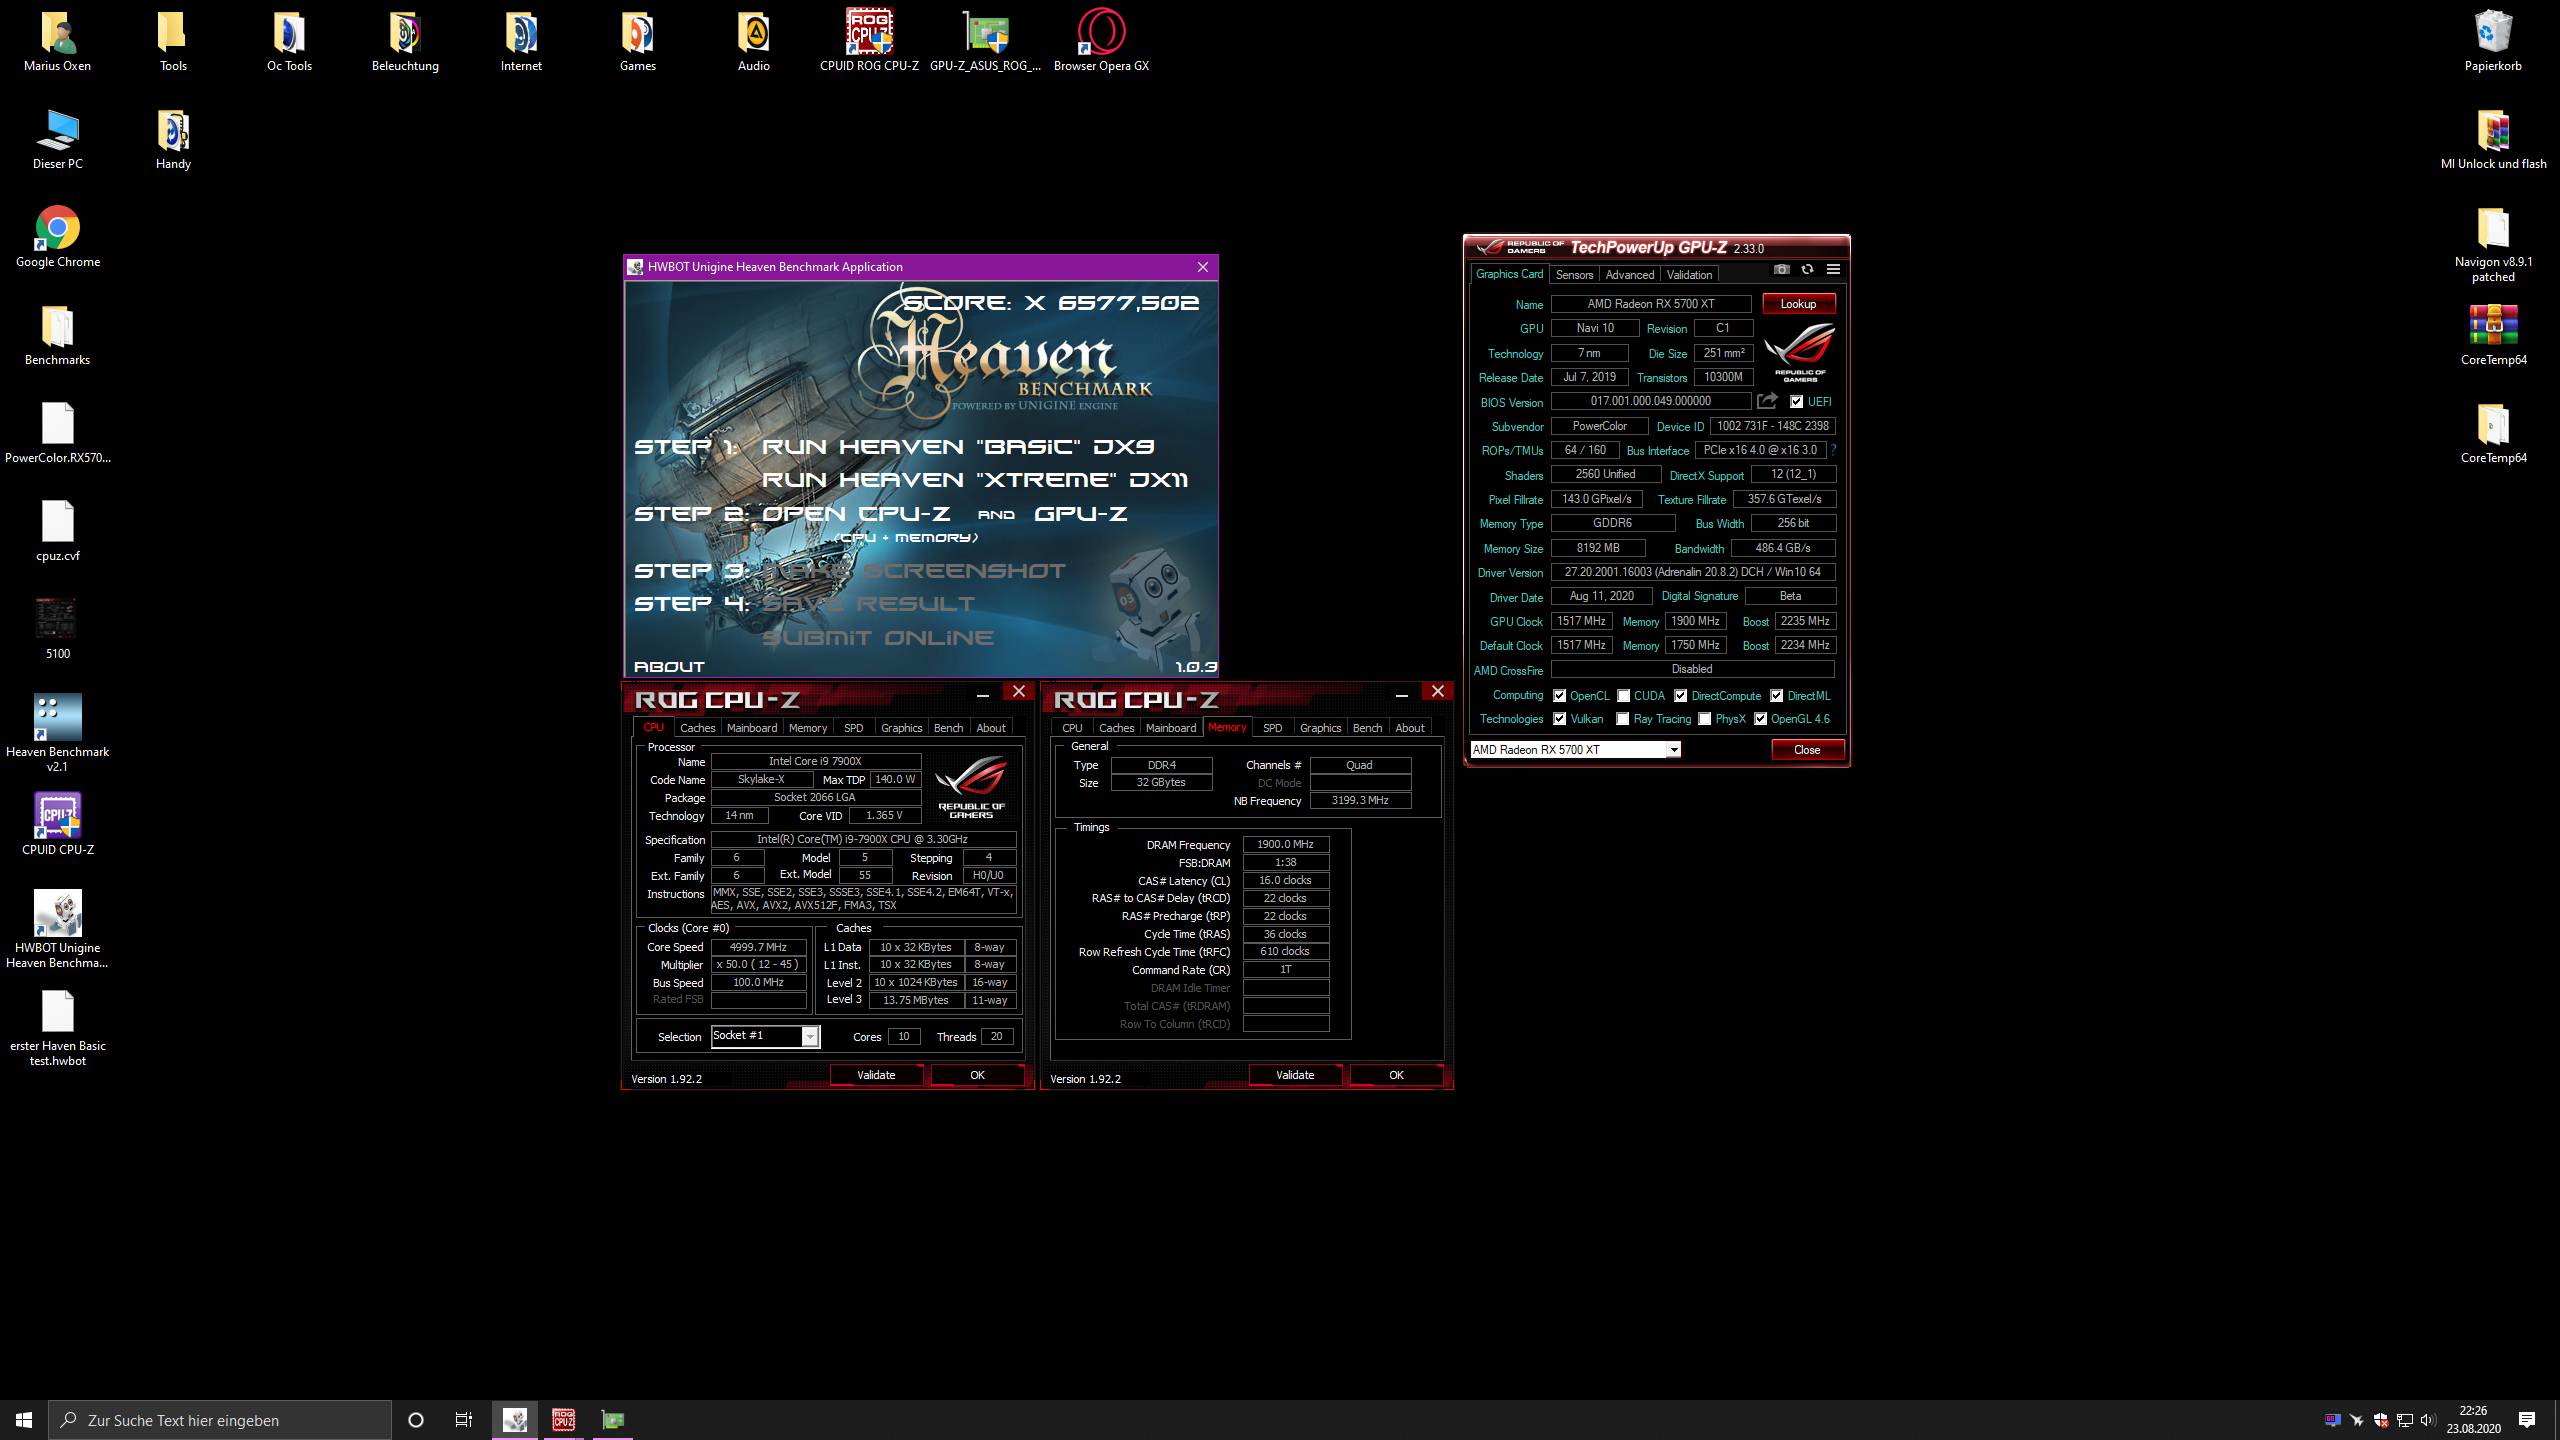The height and width of the screenshot is (1440, 2560).
Task: Open Navigon v8.9.1 patched folder
Action: coord(2493,229)
